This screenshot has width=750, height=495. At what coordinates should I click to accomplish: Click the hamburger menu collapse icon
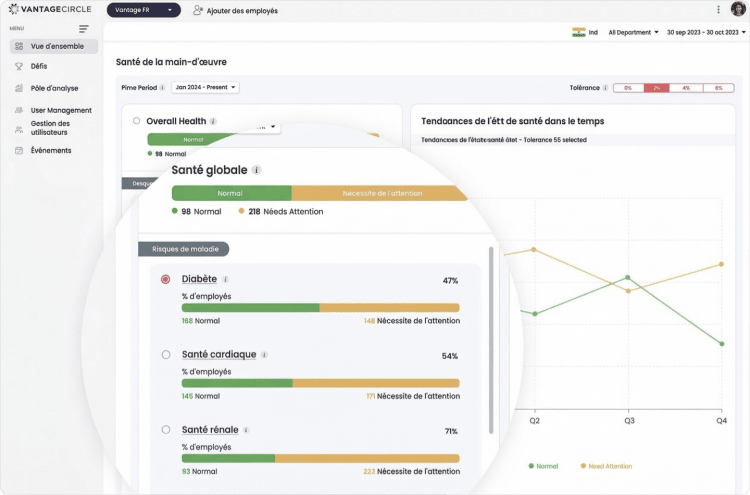[84, 29]
